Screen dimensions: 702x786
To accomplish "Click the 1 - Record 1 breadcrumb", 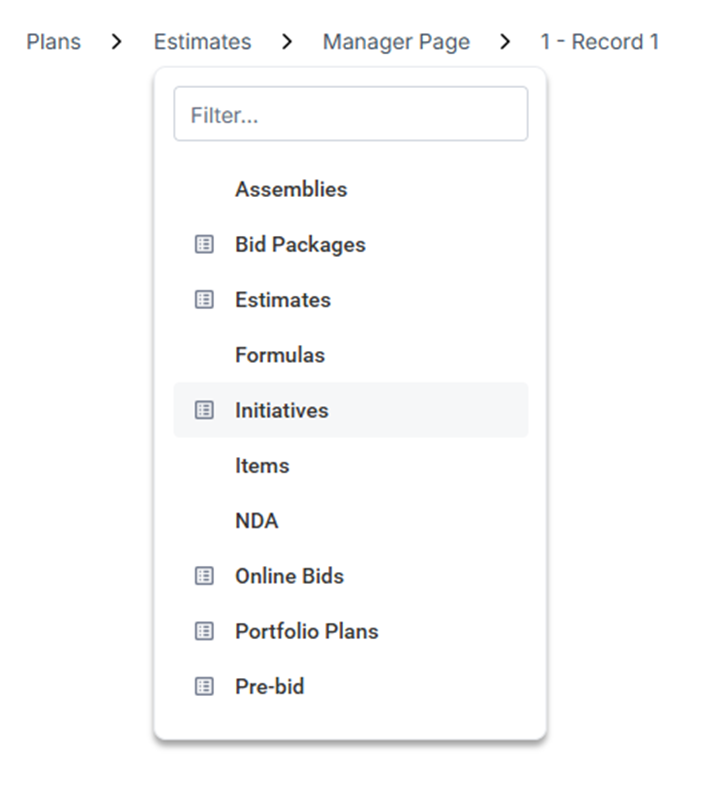I will pos(600,42).
